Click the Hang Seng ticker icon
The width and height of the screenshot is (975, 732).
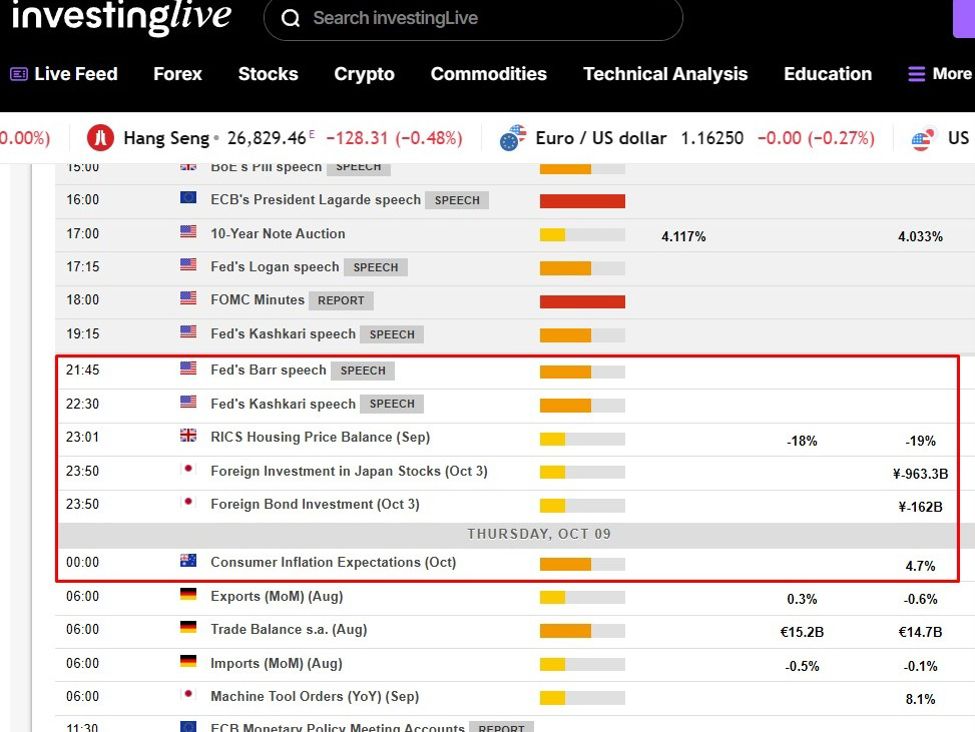101,138
